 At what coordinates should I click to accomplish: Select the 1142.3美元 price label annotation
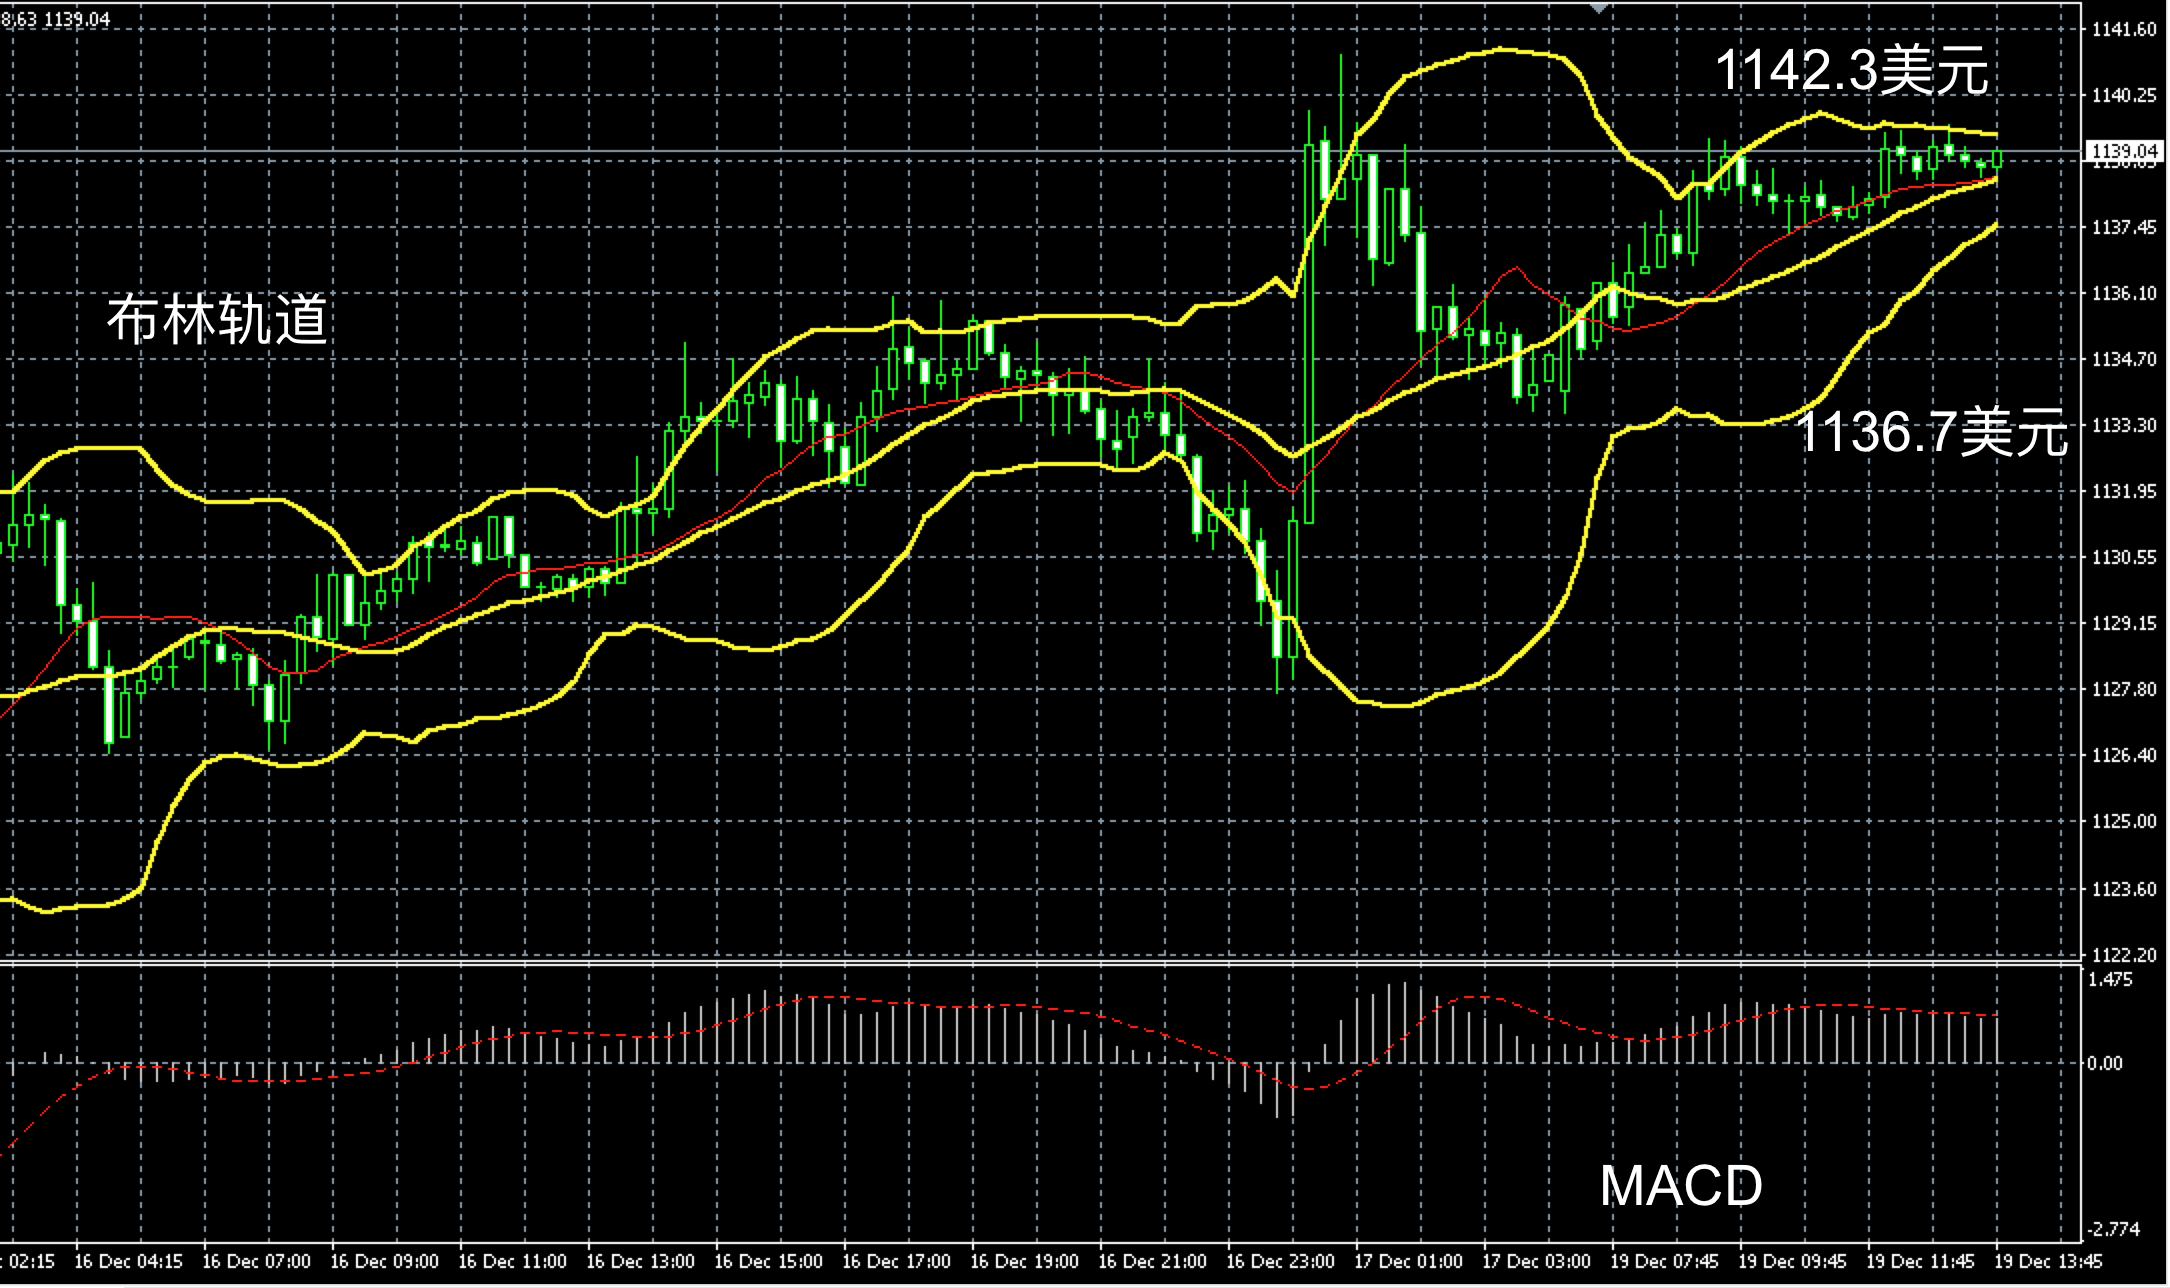click(x=1851, y=71)
